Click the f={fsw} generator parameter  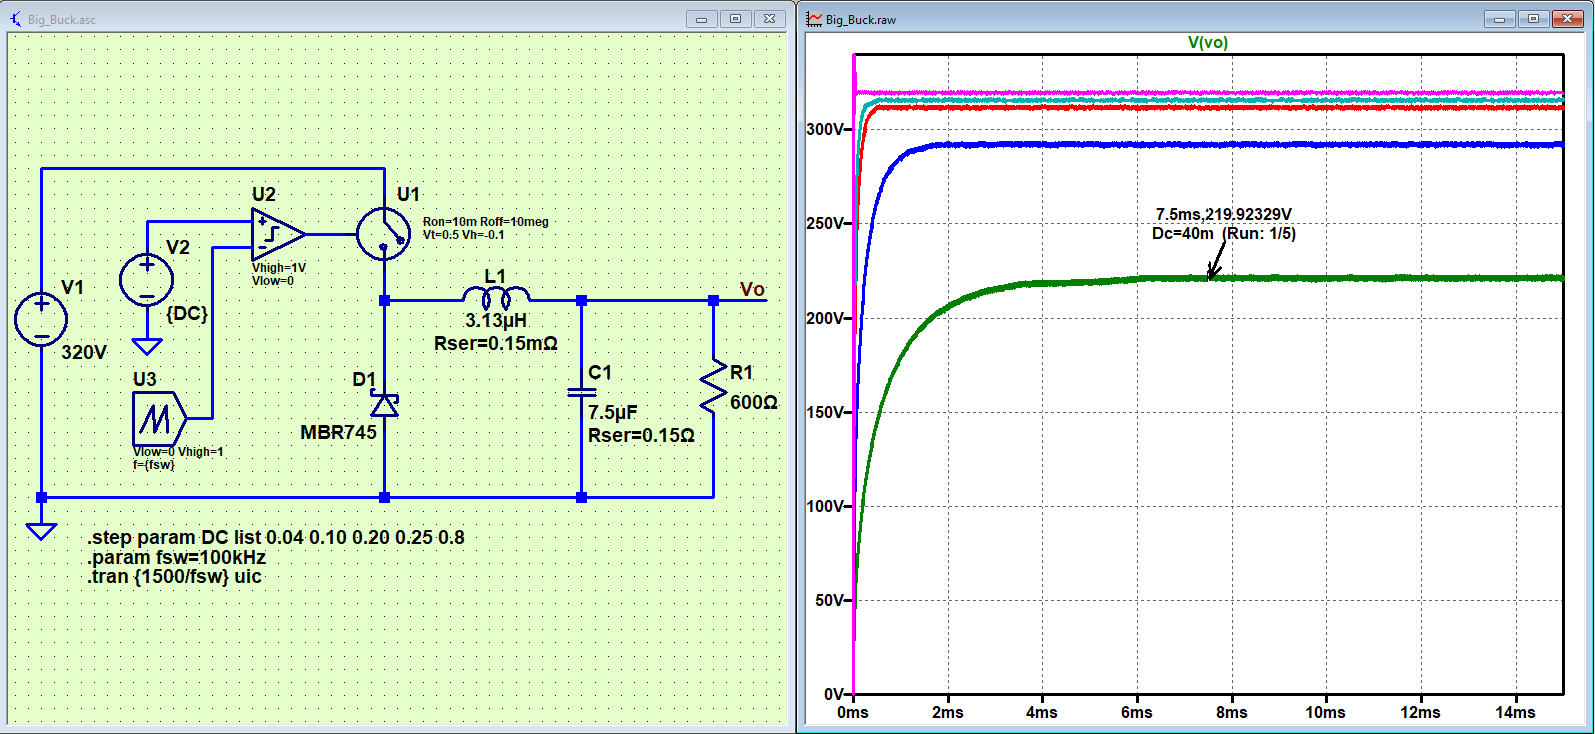click(x=154, y=465)
